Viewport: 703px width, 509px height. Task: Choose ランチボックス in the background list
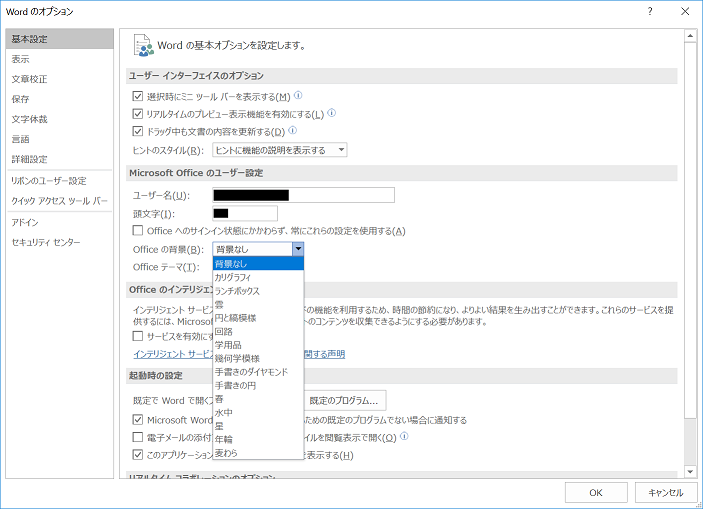[x=258, y=291]
